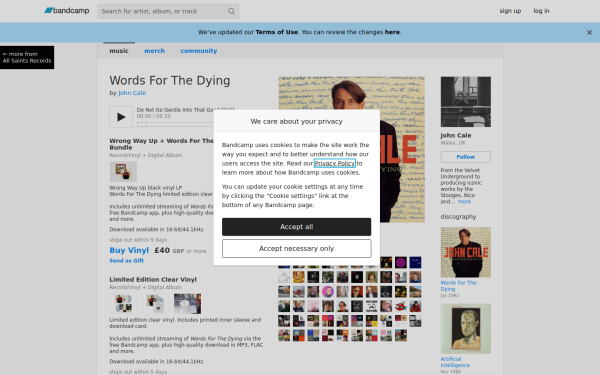Switch to the community tab
The height and width of the screenshot is (375, 600).
pyautogui.click(x=199, y=51)
